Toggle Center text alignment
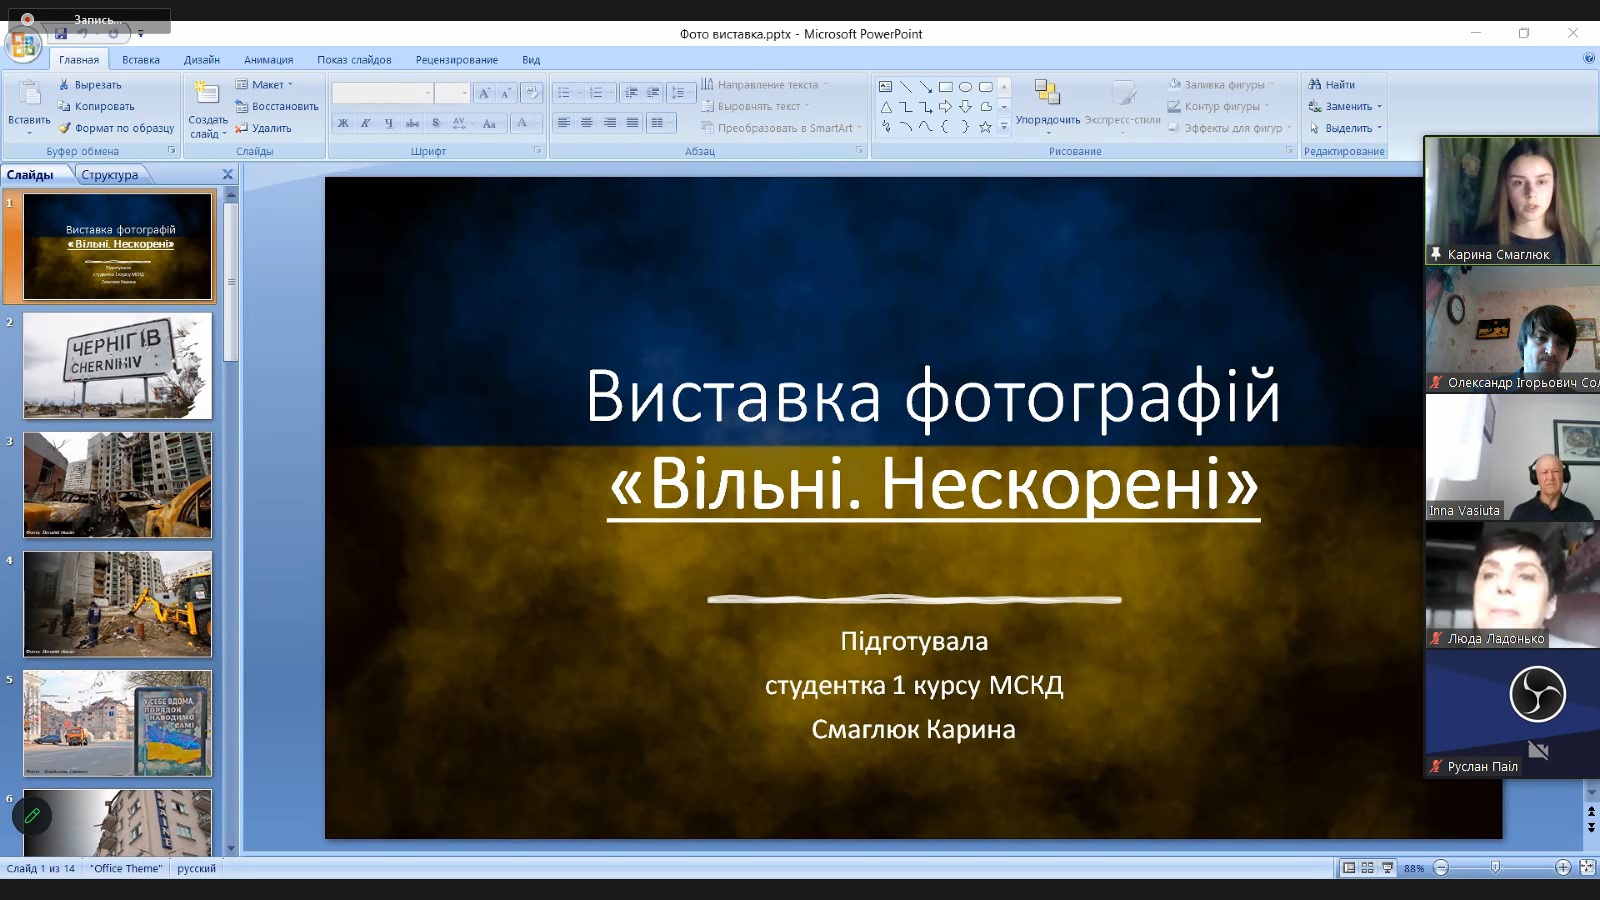The image size is (1600, 900). (x=587, y=123)
